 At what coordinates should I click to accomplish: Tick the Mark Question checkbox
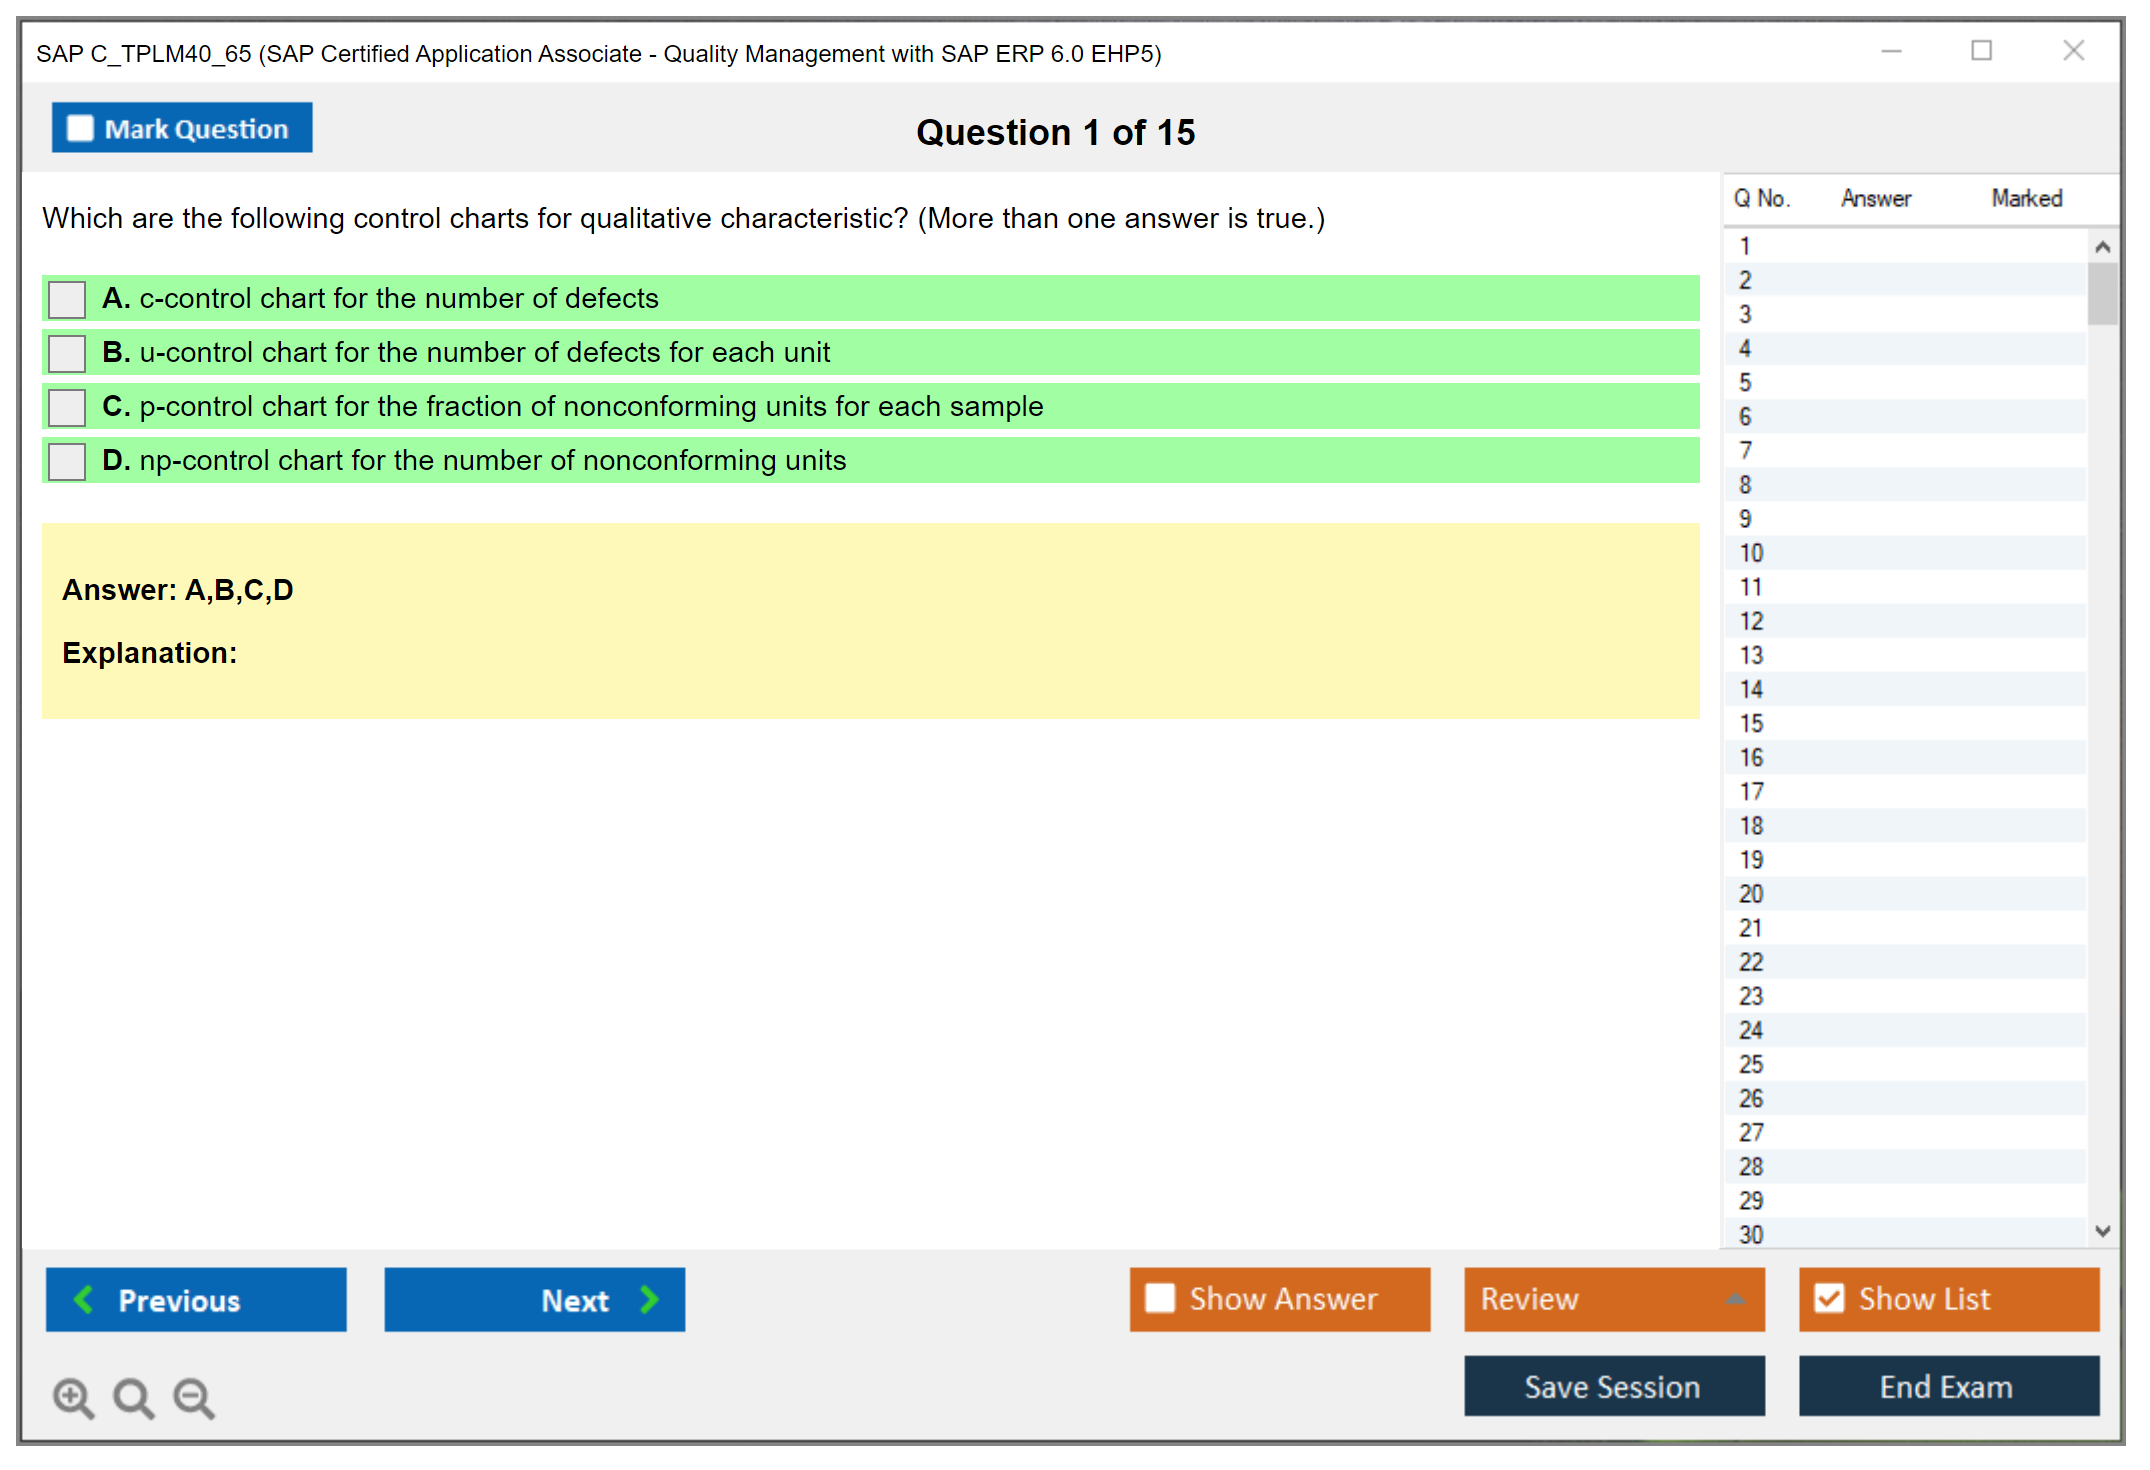[x=80, y=129]
